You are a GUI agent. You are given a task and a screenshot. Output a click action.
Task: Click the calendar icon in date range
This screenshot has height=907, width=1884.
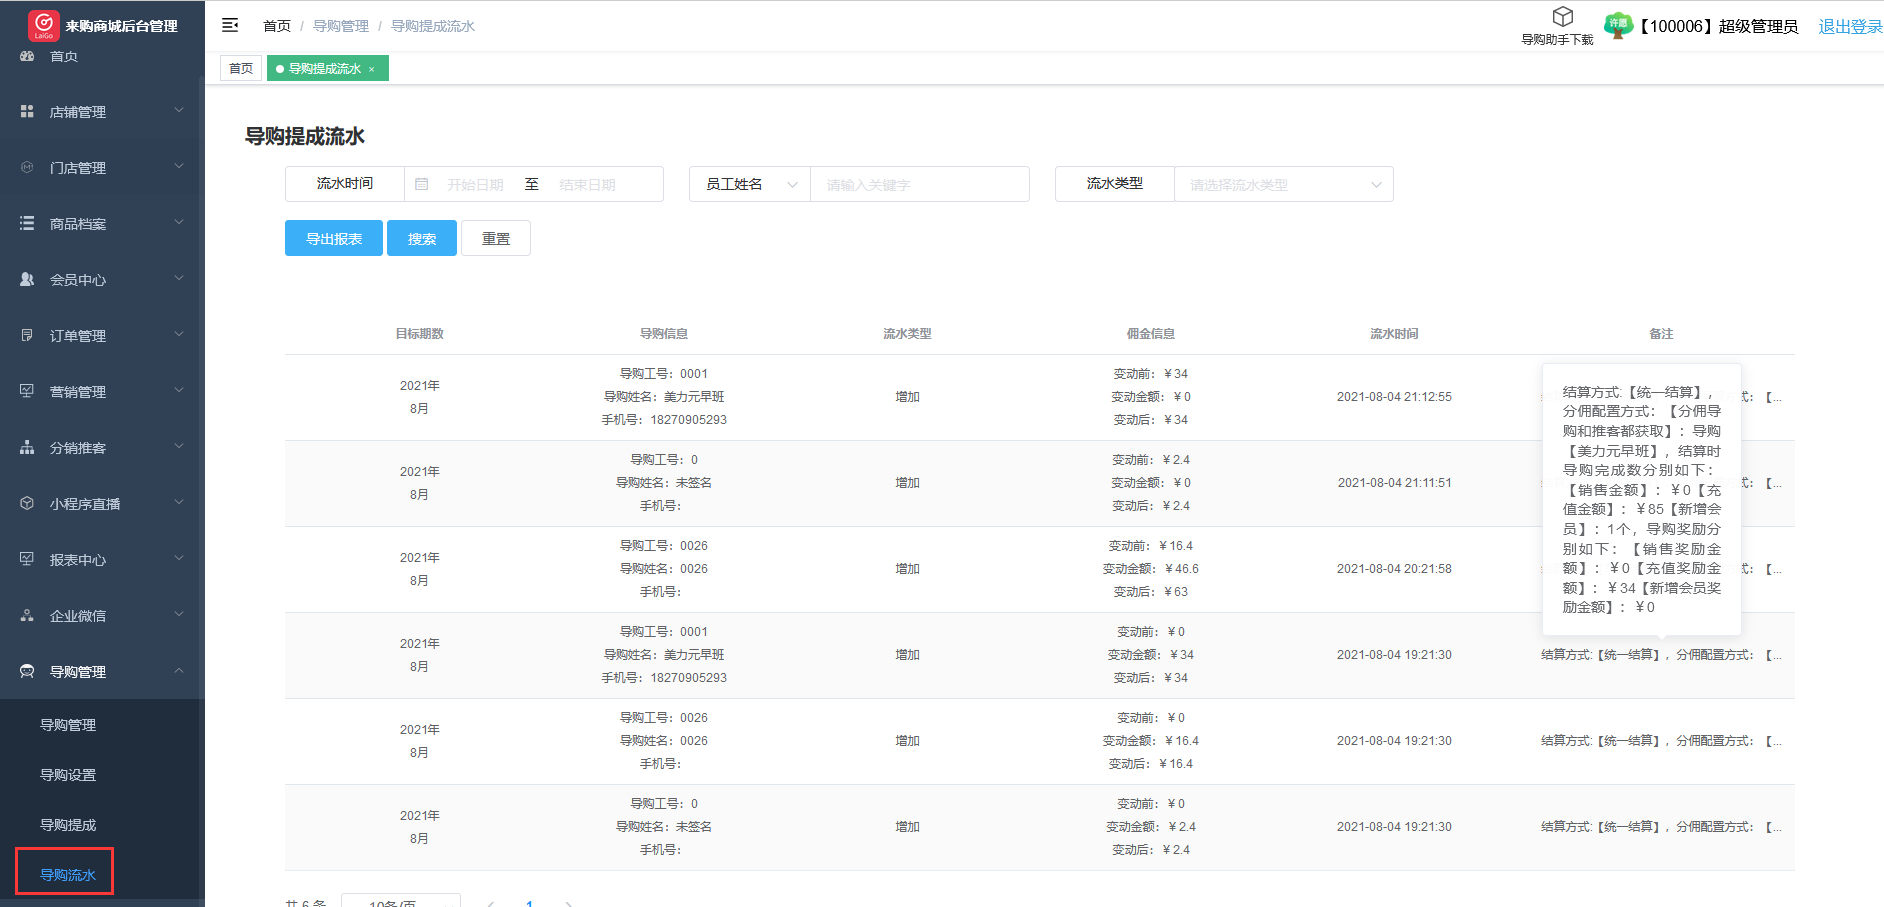pyautogui.click(x=422, y=184)
